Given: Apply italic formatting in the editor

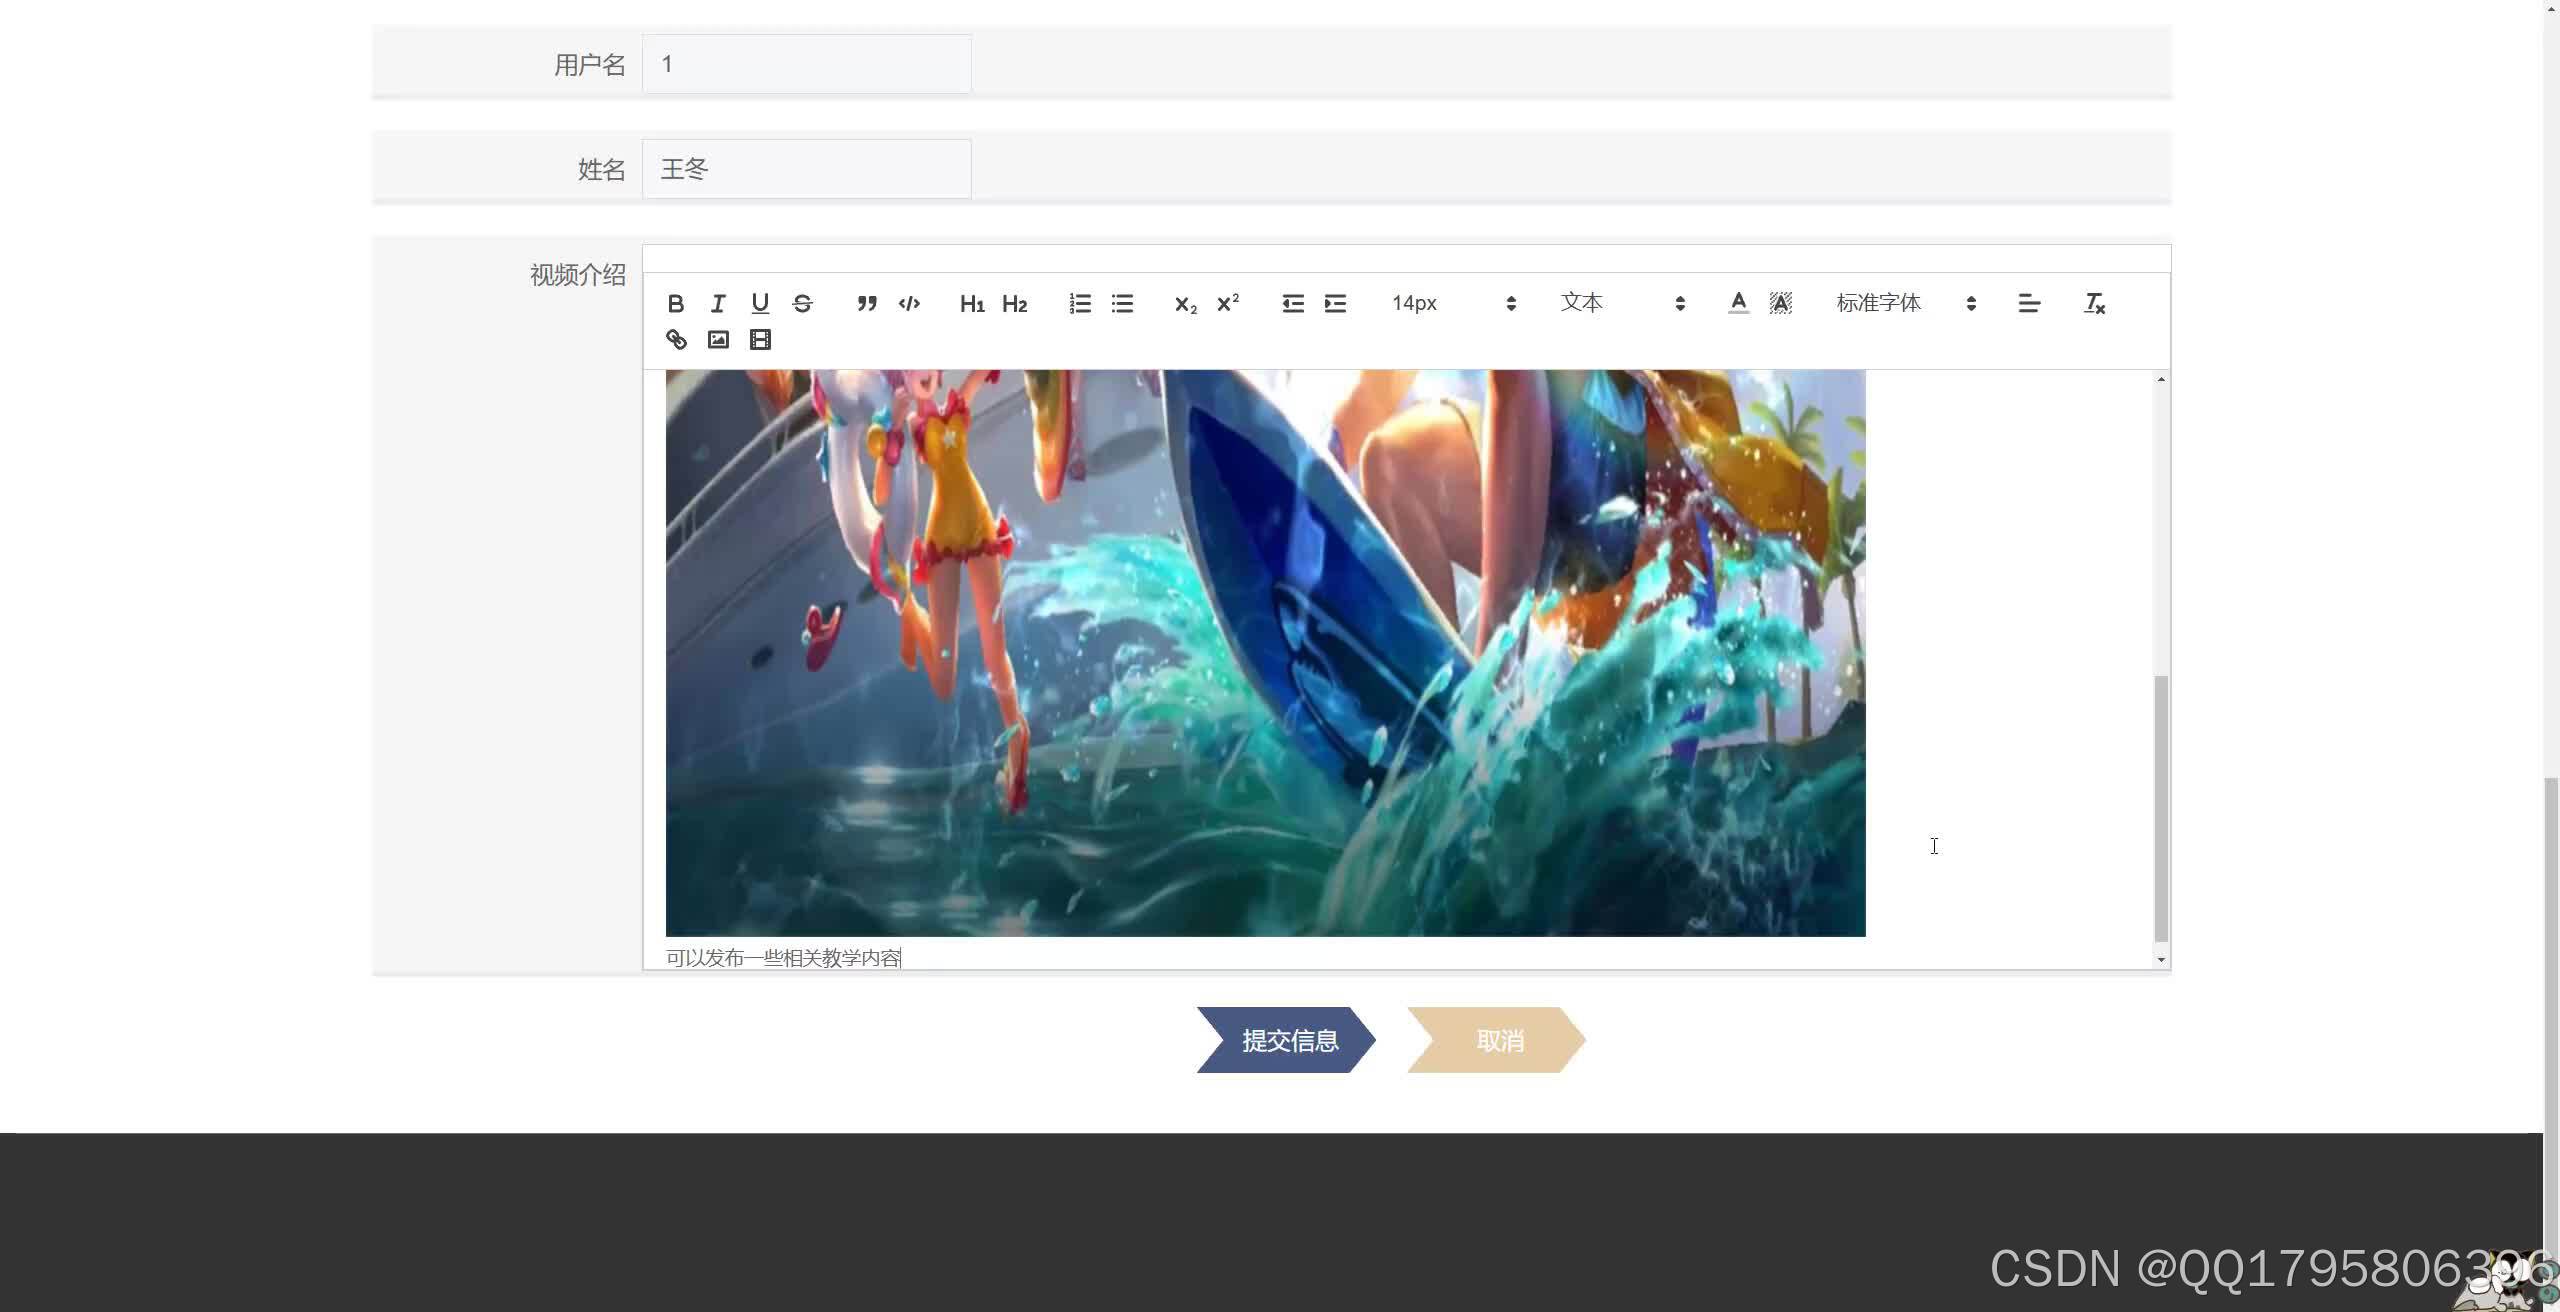Looking at the screenshot, I should pos(717,303).
